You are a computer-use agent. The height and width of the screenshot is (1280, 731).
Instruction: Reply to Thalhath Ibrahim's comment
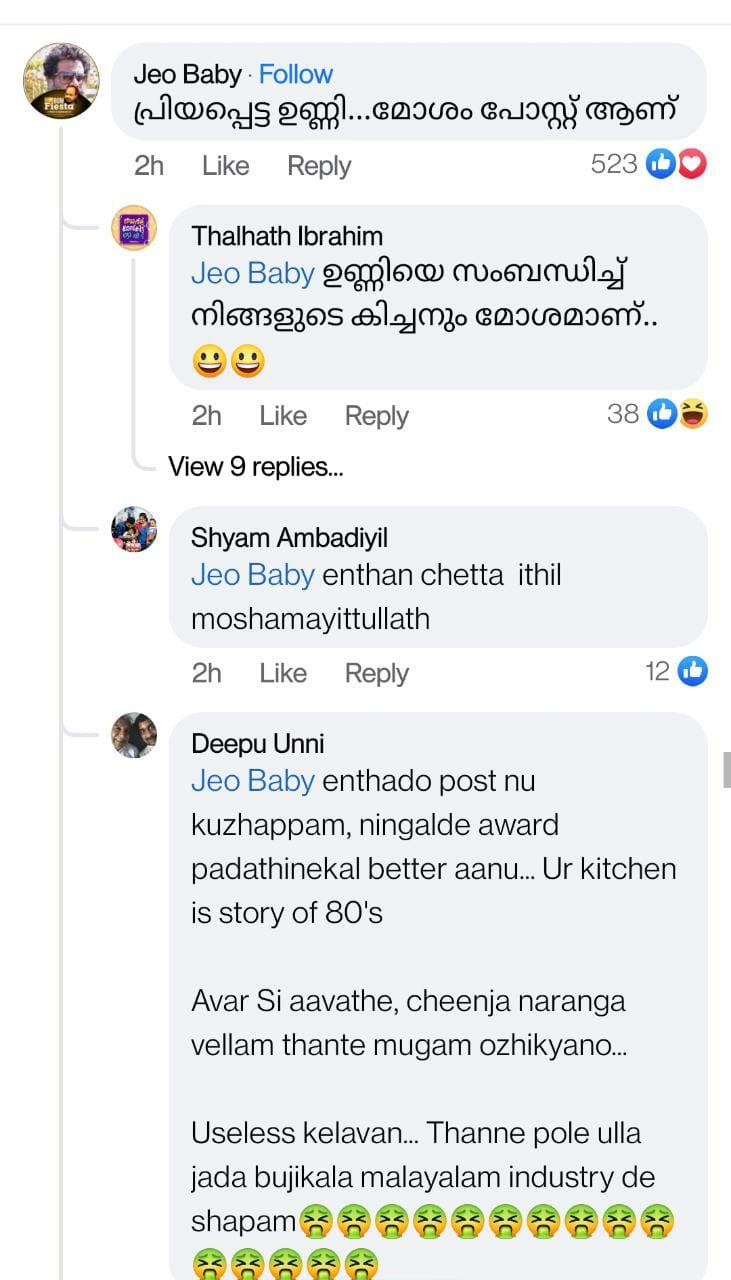(377, 416)
